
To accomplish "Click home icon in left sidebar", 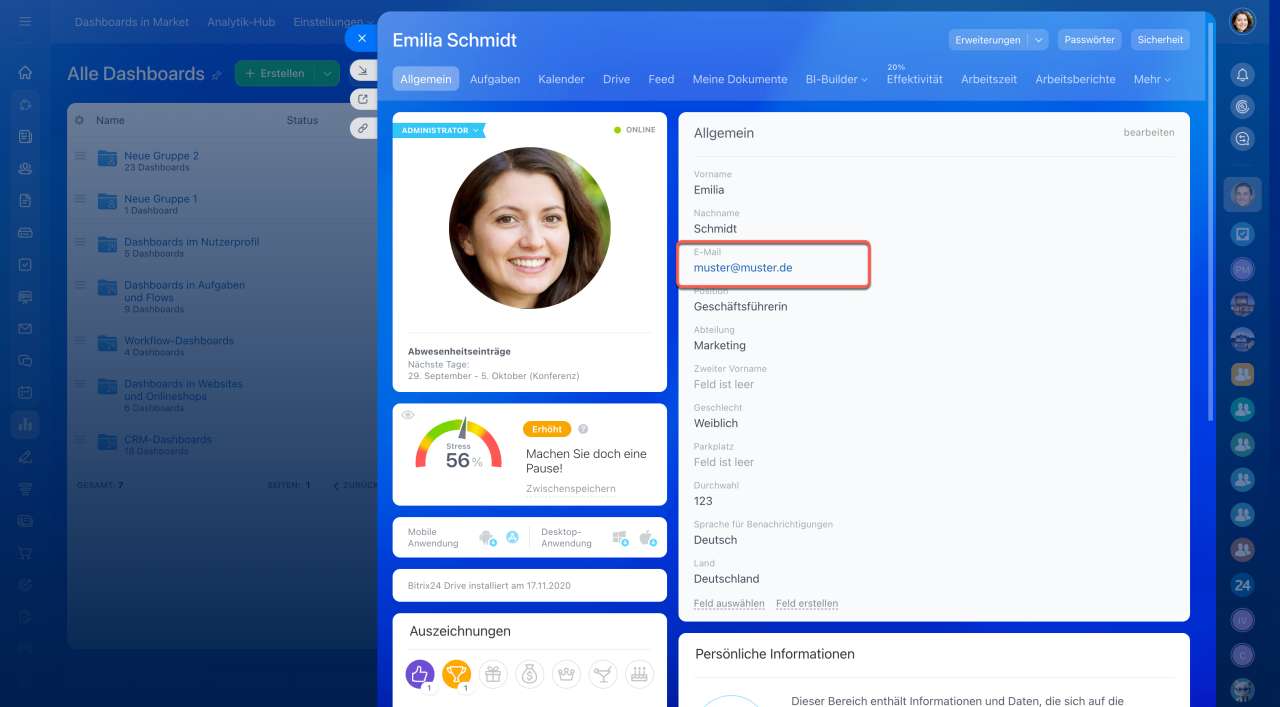I will click(25, 73).
